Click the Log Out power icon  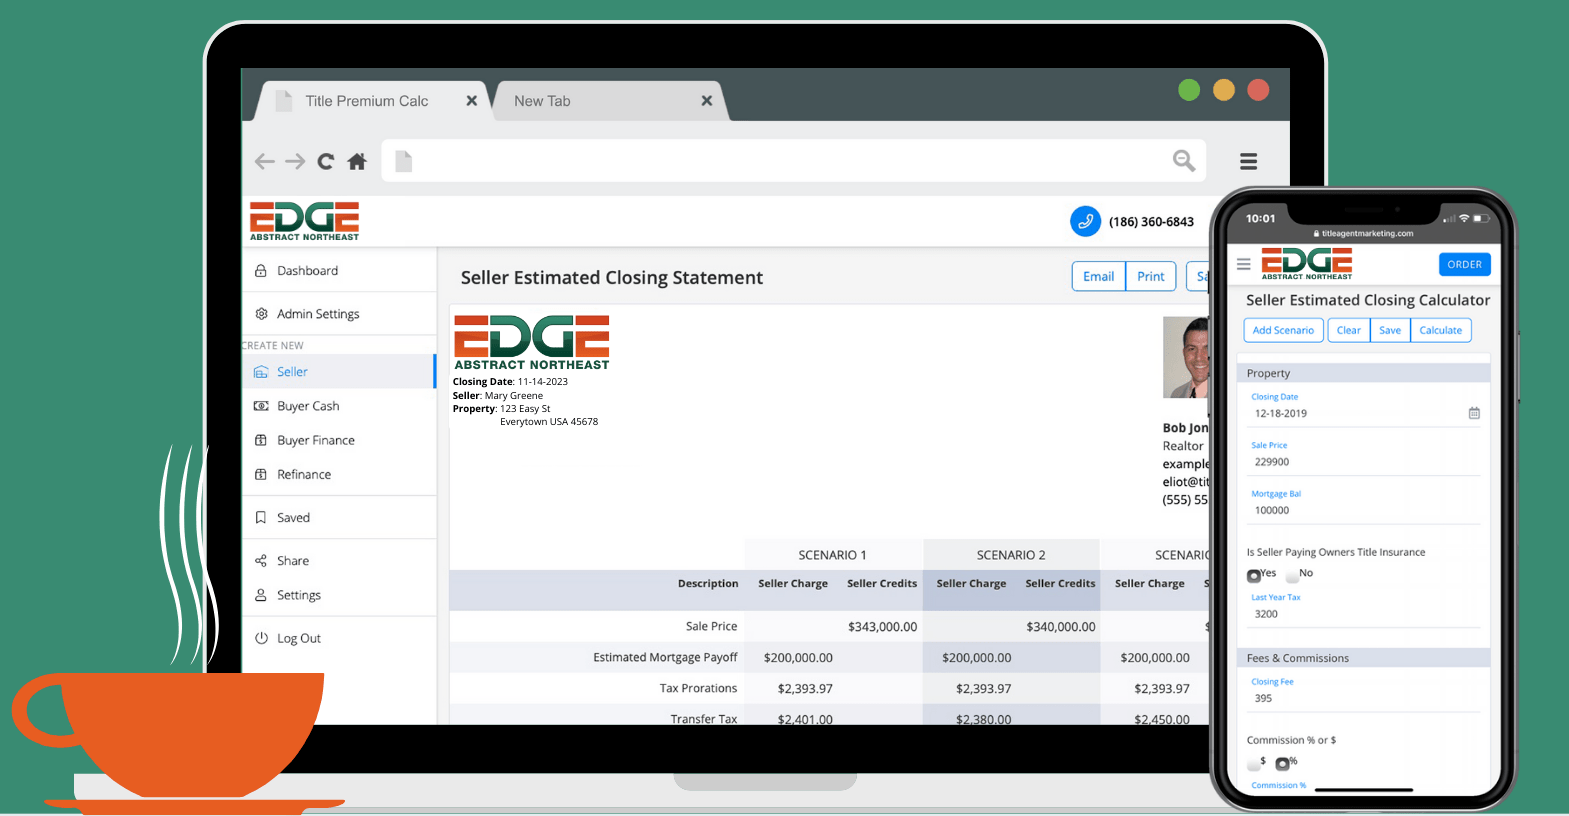click(x=261, y=638)
